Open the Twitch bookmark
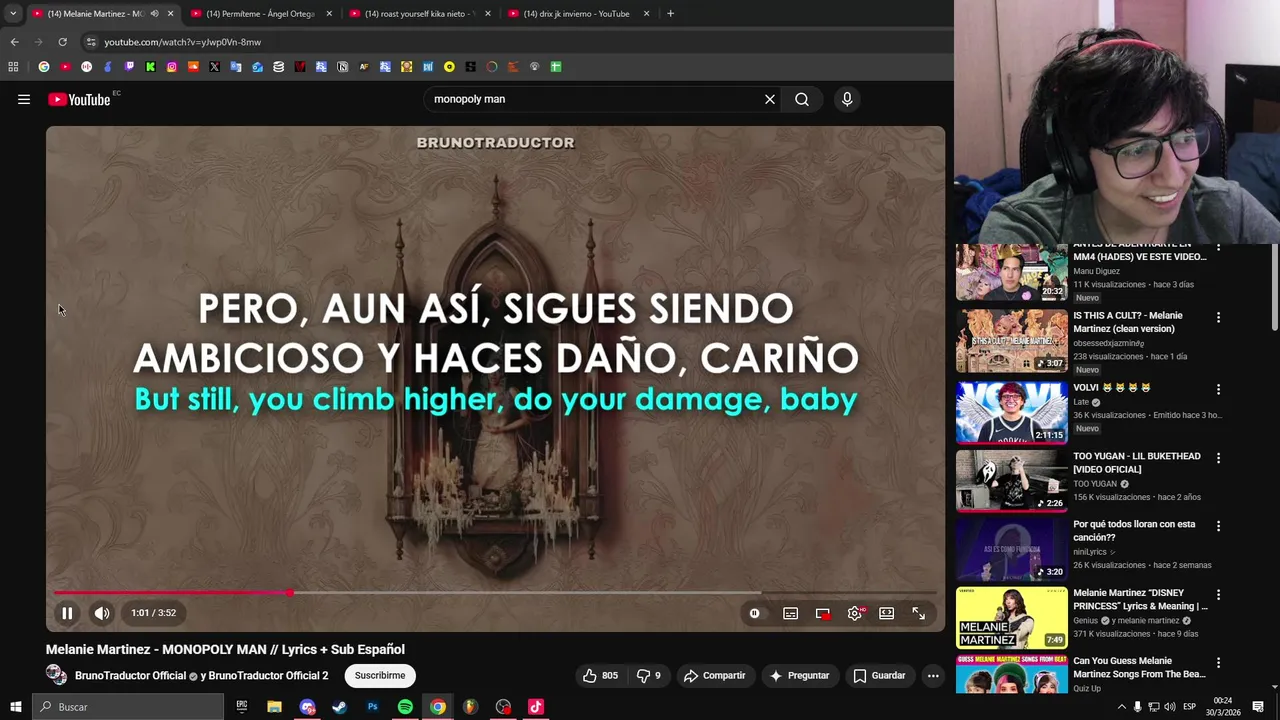This screenshot has height=720, width=1280. [x=129, y=67]
